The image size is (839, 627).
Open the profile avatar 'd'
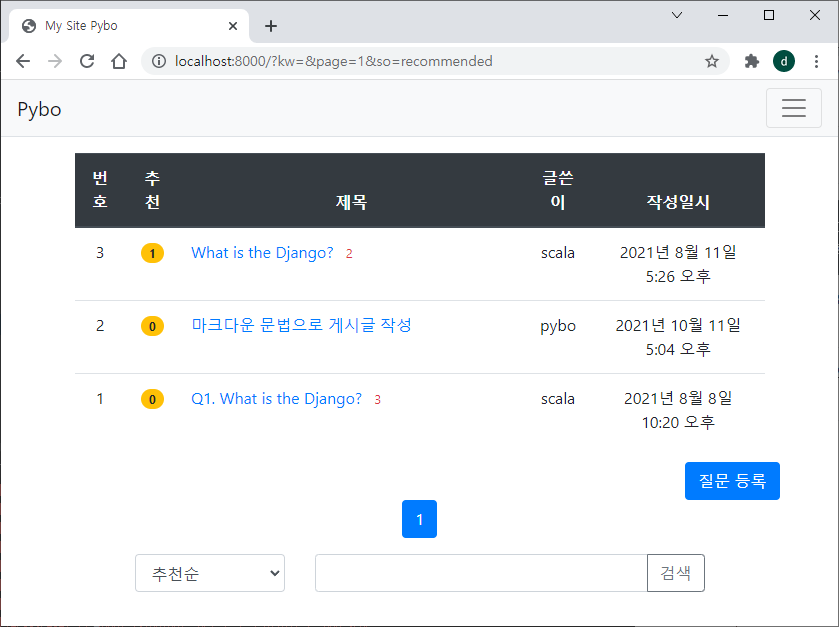783,61
